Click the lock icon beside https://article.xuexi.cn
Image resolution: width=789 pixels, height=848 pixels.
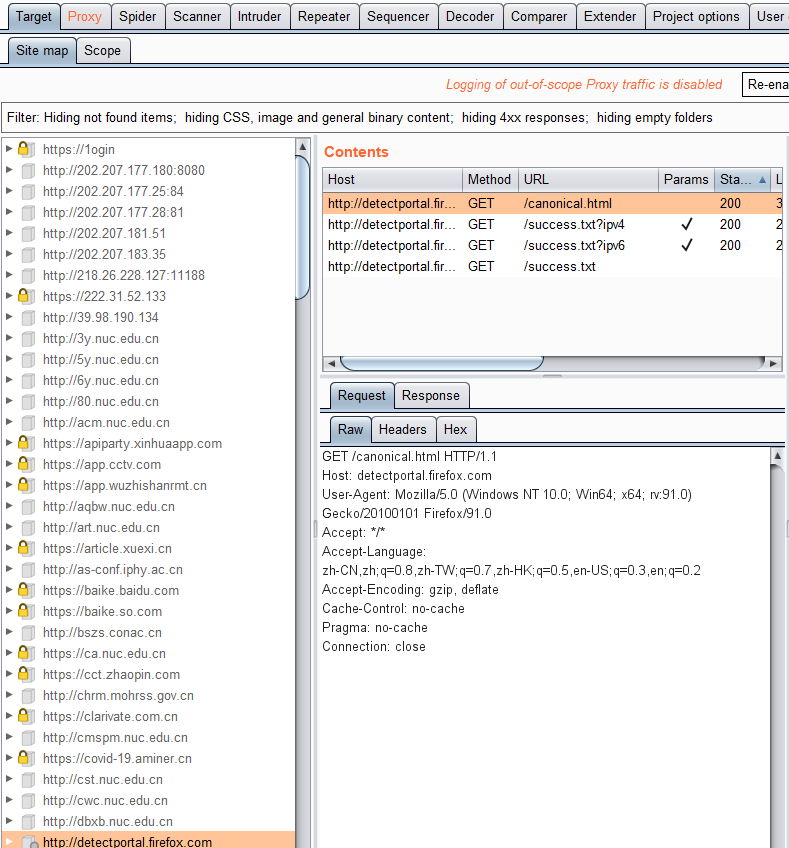(24, 548)
